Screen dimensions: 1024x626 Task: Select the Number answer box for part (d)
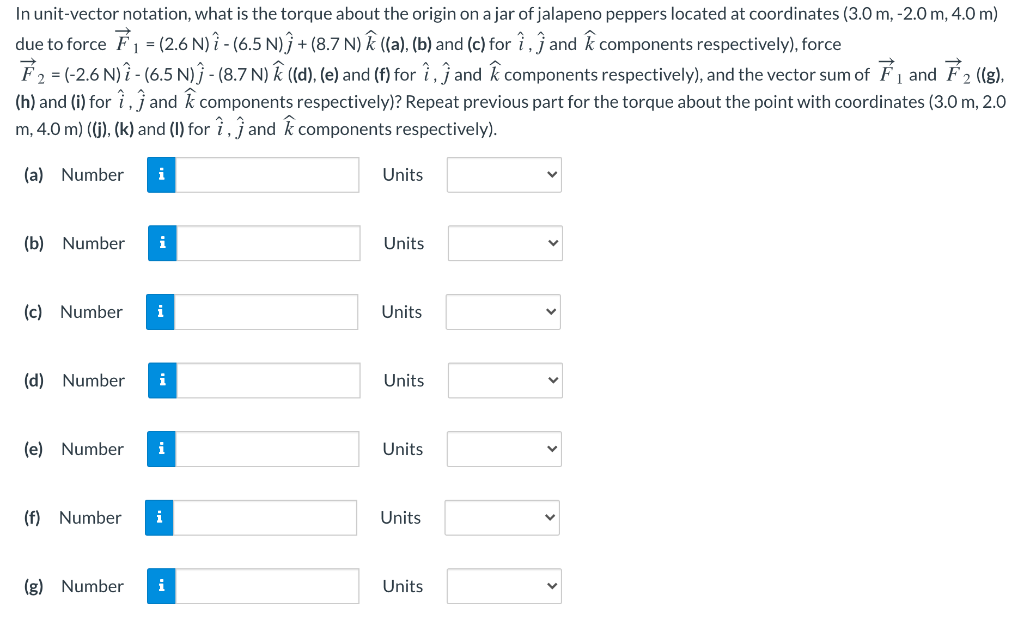268,381
